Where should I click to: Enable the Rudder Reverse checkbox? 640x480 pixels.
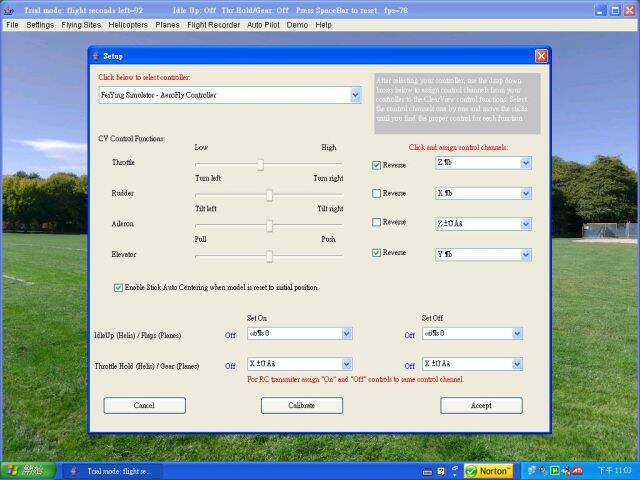376,193
